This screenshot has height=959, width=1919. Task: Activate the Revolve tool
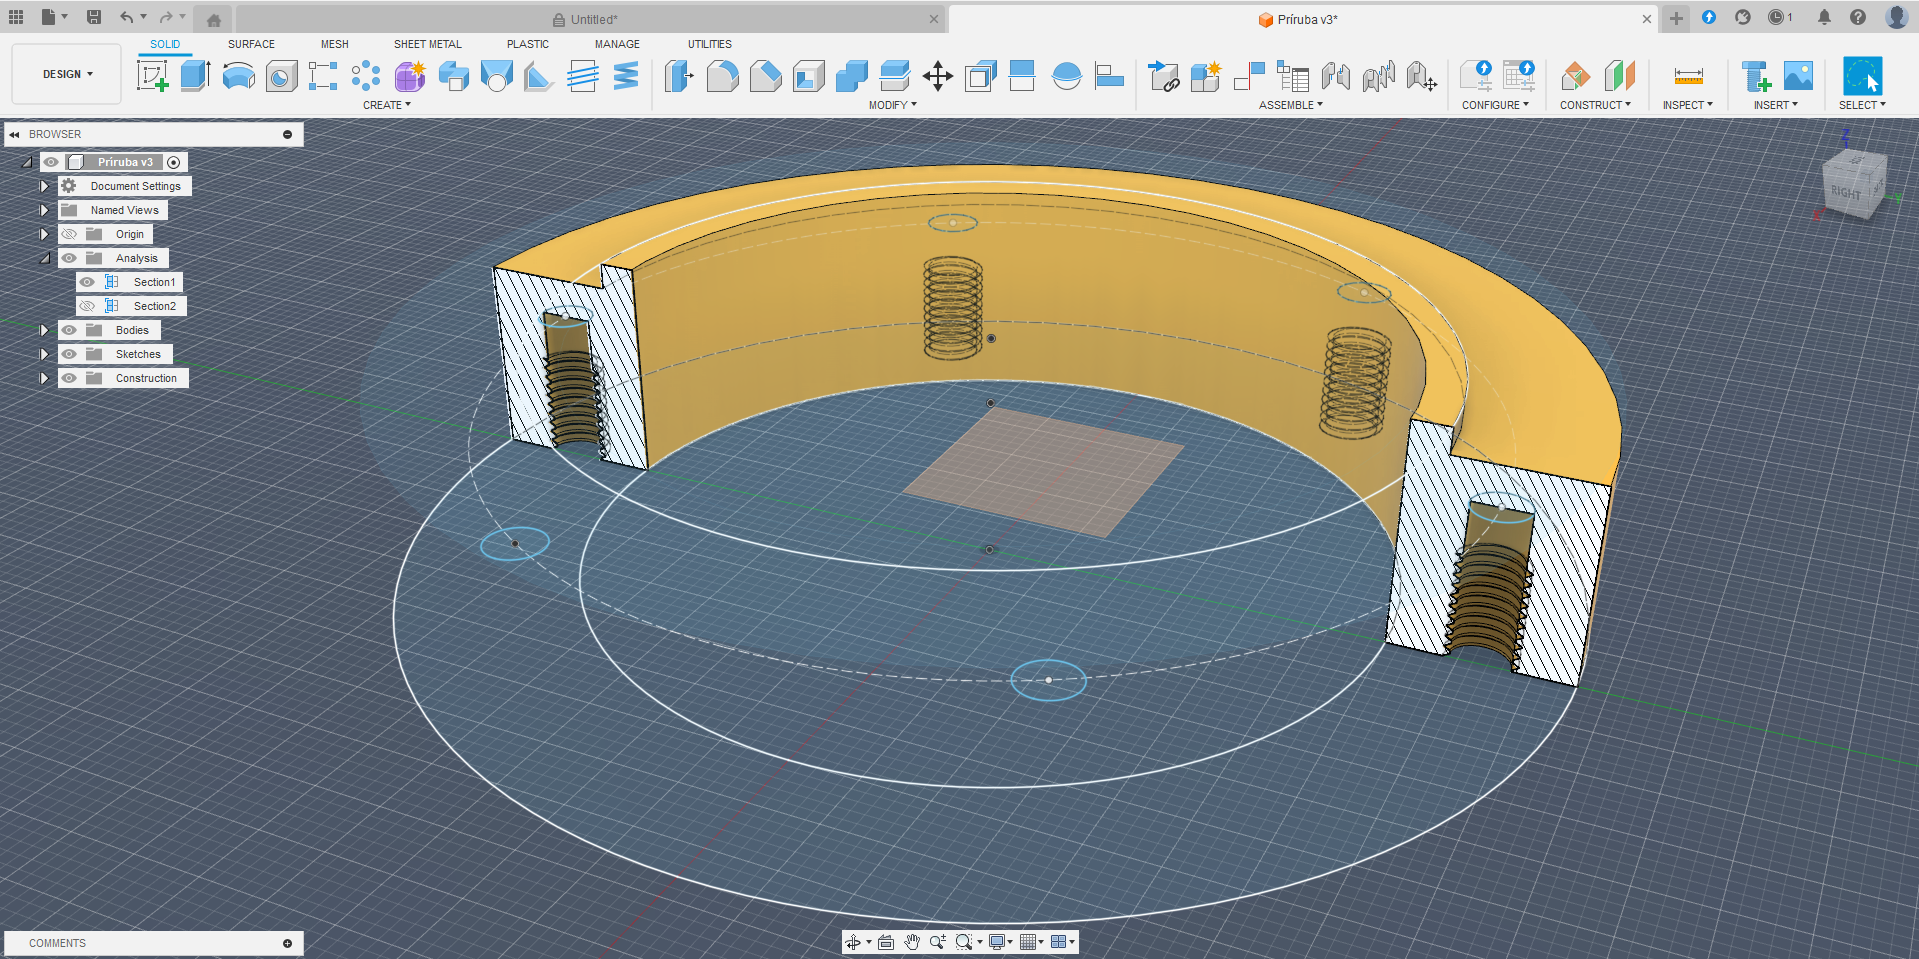pyautogui.click(x=238, y=76)
